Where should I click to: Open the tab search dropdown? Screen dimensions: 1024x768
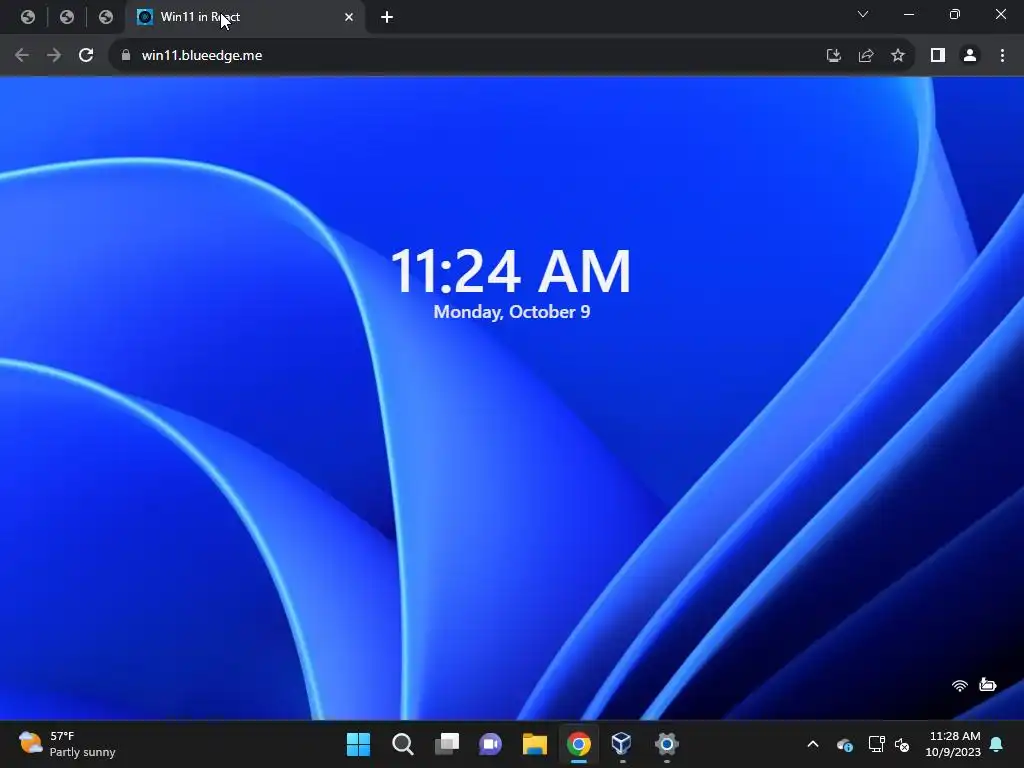pos(863,14)
